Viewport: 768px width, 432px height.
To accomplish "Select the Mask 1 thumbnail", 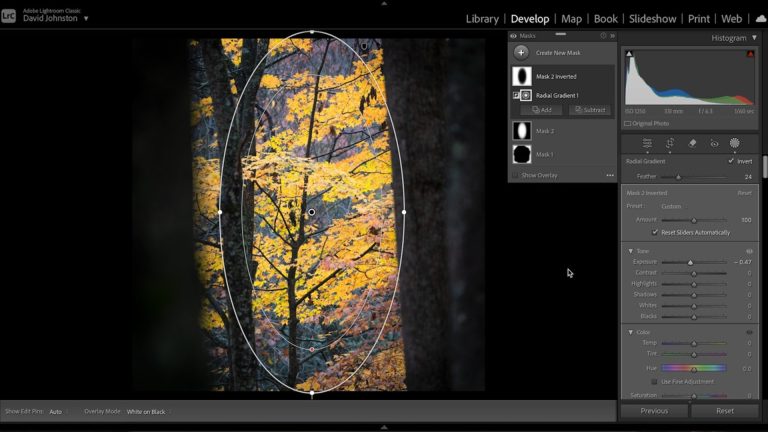I will (521, 154).
